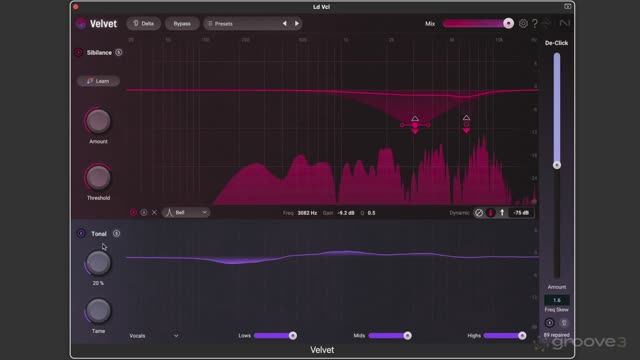Select the EQ band node near 3 kHz
640x360 pixels.
tap(415, 125)
